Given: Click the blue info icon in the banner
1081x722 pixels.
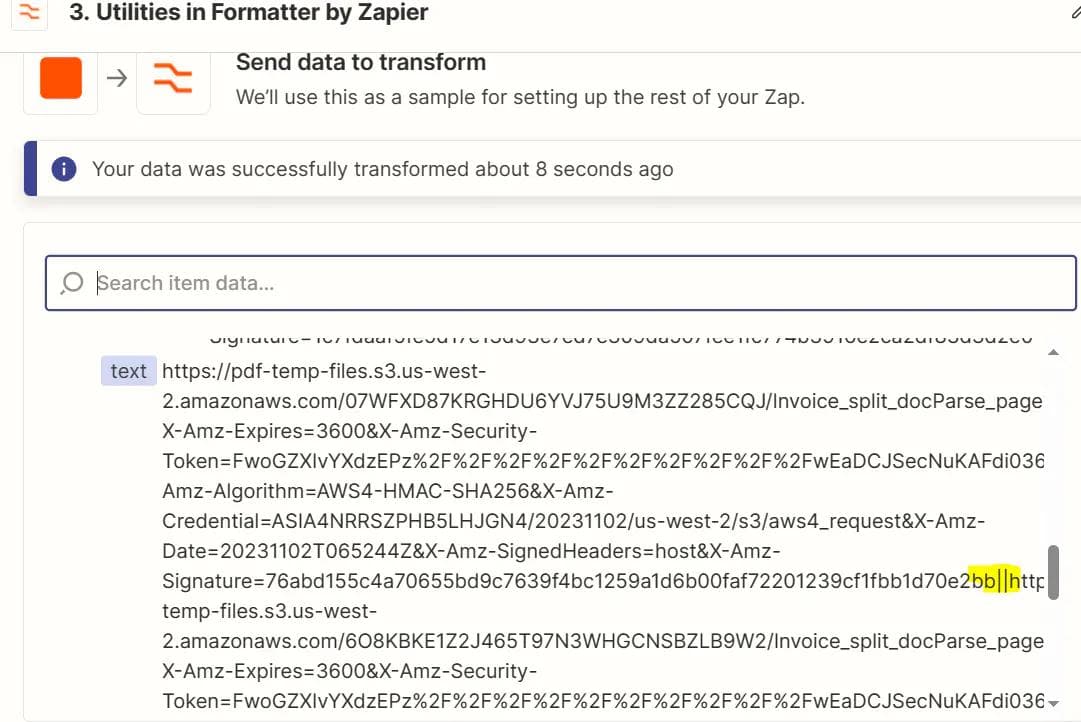Looking at the screenshot, I should click(62, 168).
